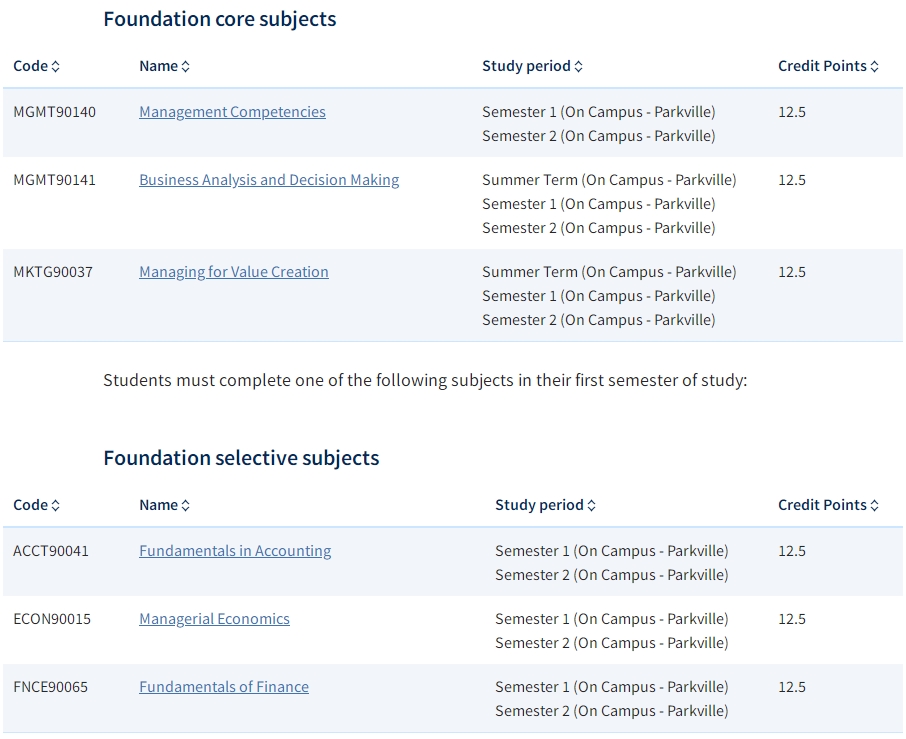The image size is (906, 739).
Task: Open Fundamentals of Finance link
Action: (x=224, y=687)
